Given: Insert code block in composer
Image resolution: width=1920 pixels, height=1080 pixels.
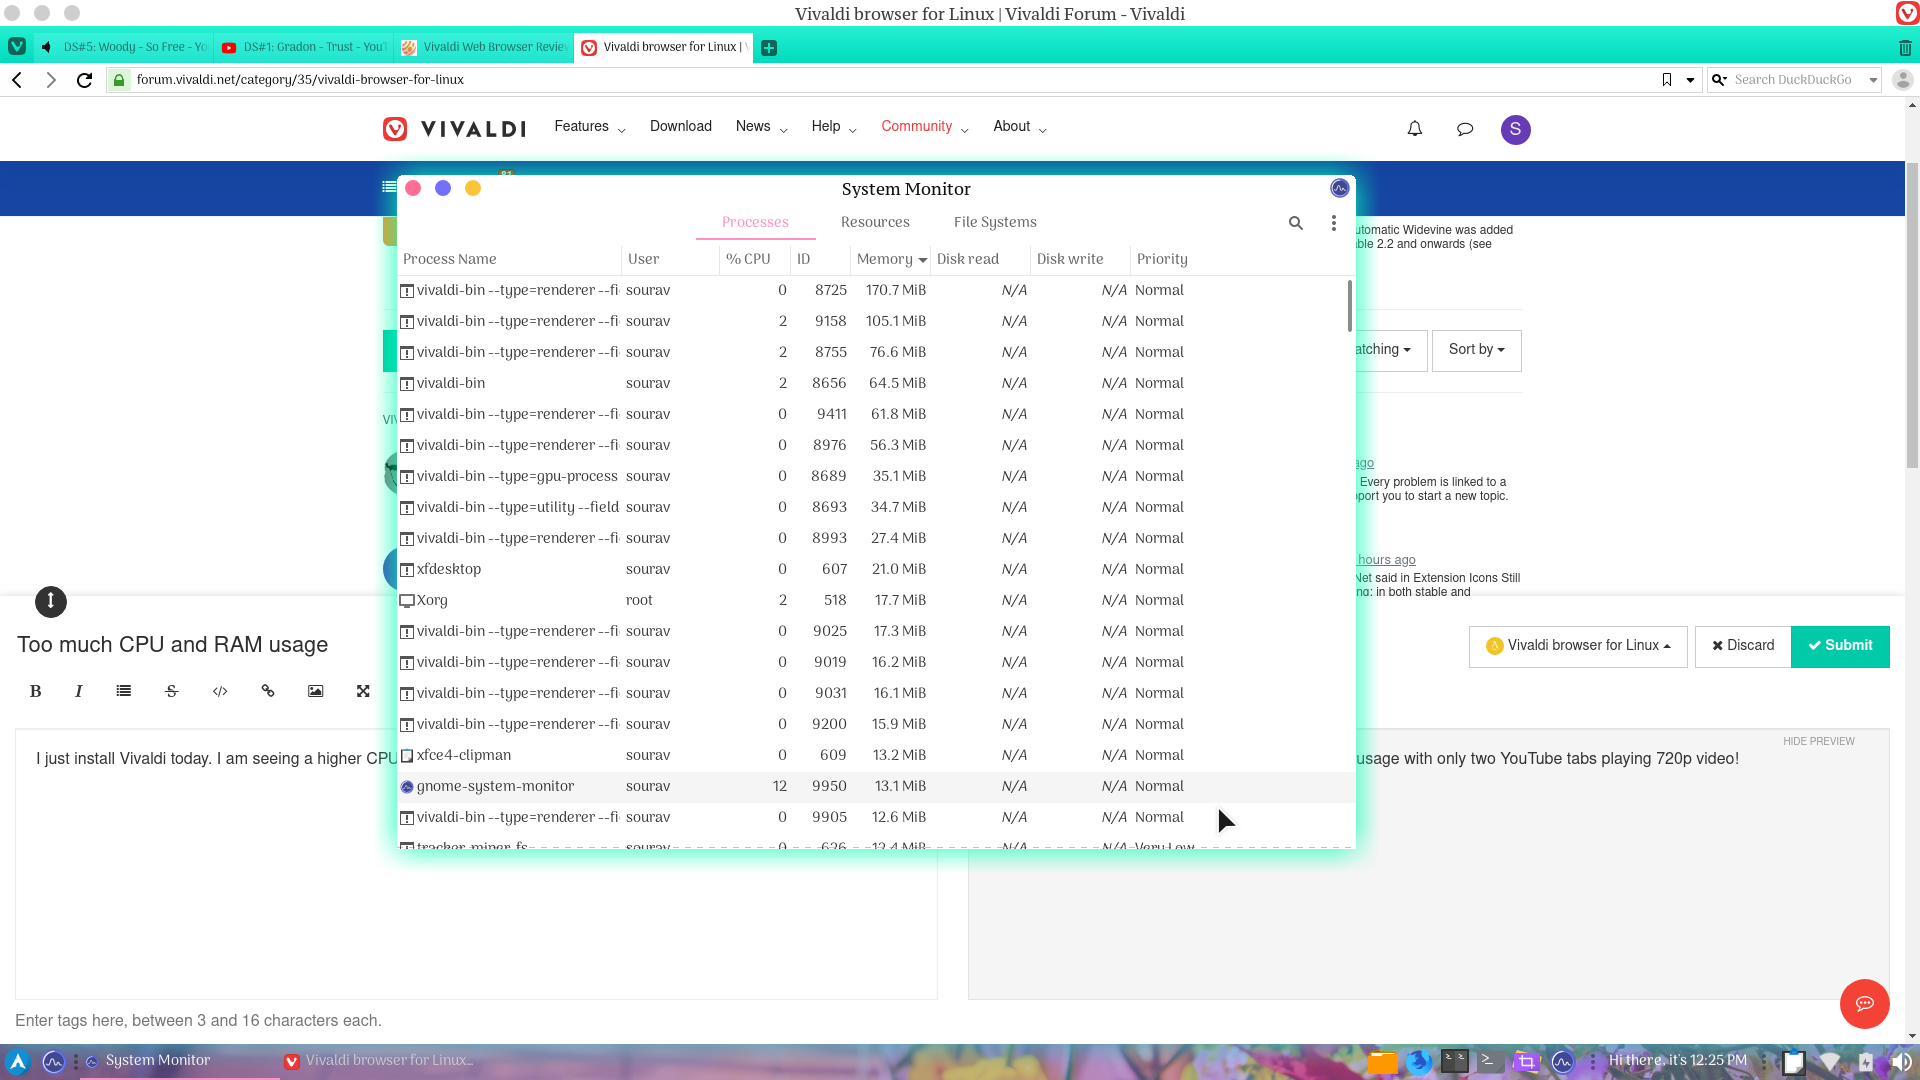Looking at the screenshot, I should pos(220,691).
